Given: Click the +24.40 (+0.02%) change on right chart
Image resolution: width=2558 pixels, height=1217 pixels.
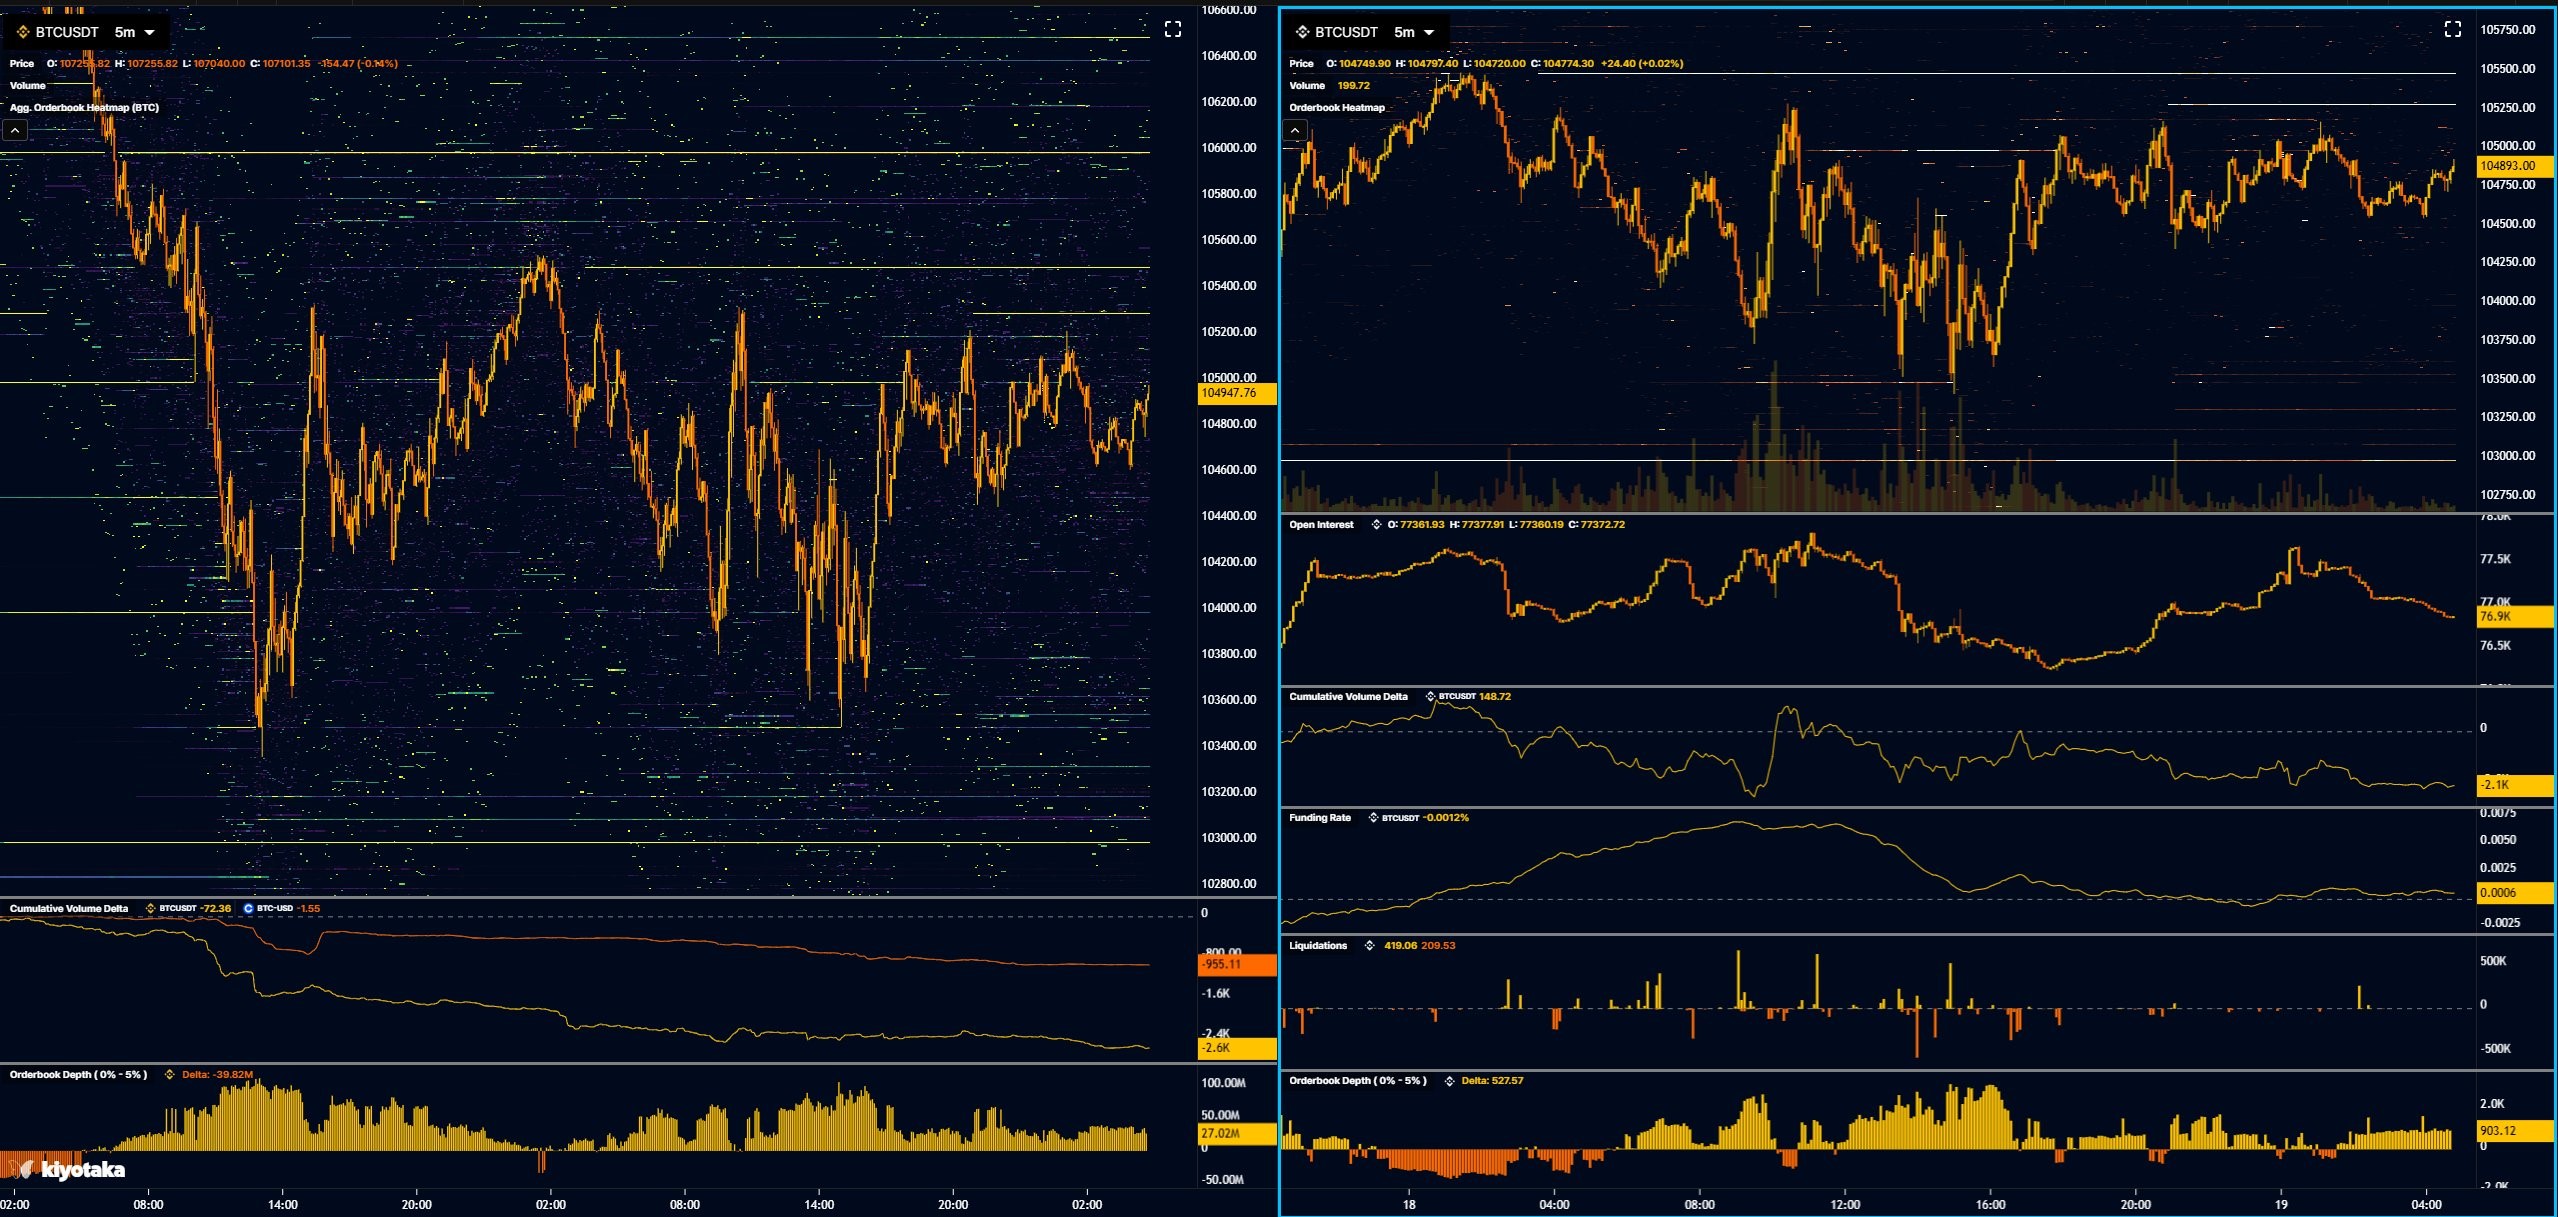Looking at the screenshot, I should [x=1642, y=63].
